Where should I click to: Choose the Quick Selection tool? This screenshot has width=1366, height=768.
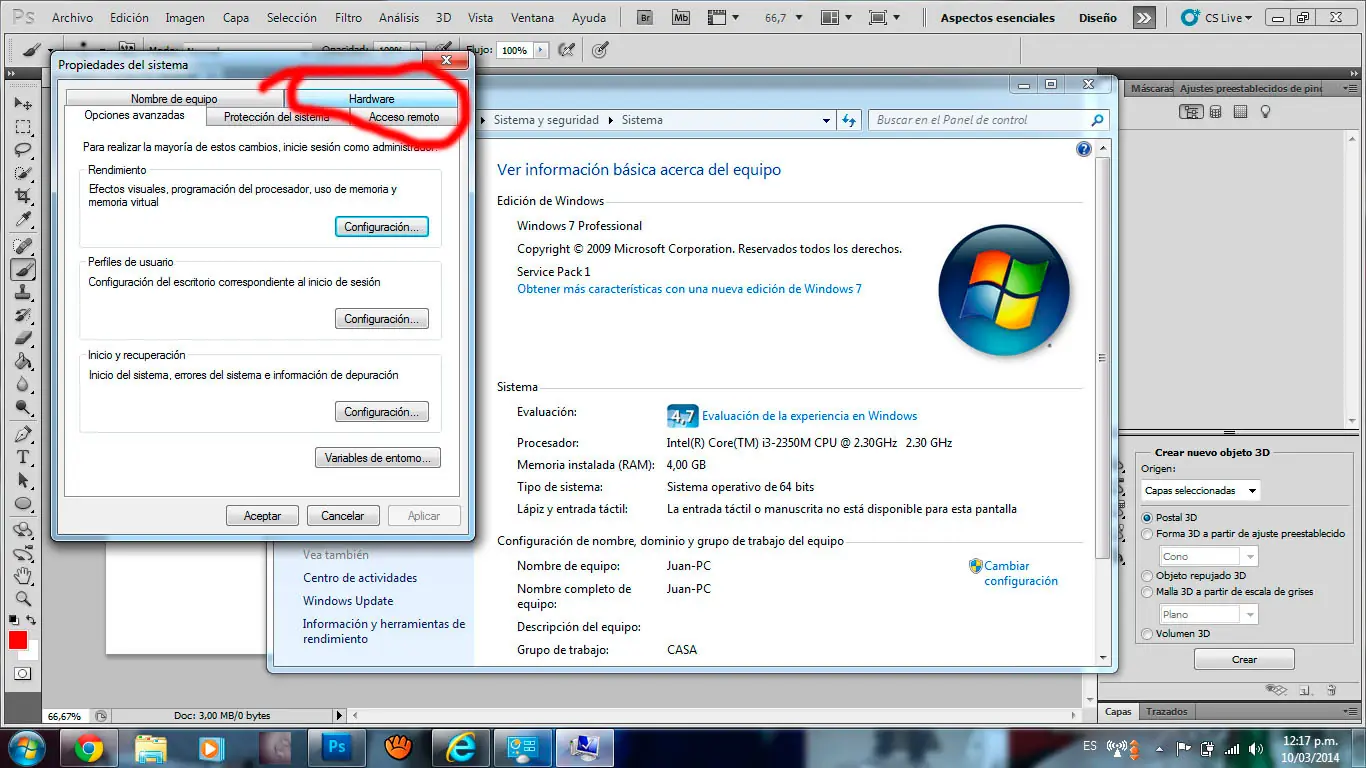tap(23, 173)
